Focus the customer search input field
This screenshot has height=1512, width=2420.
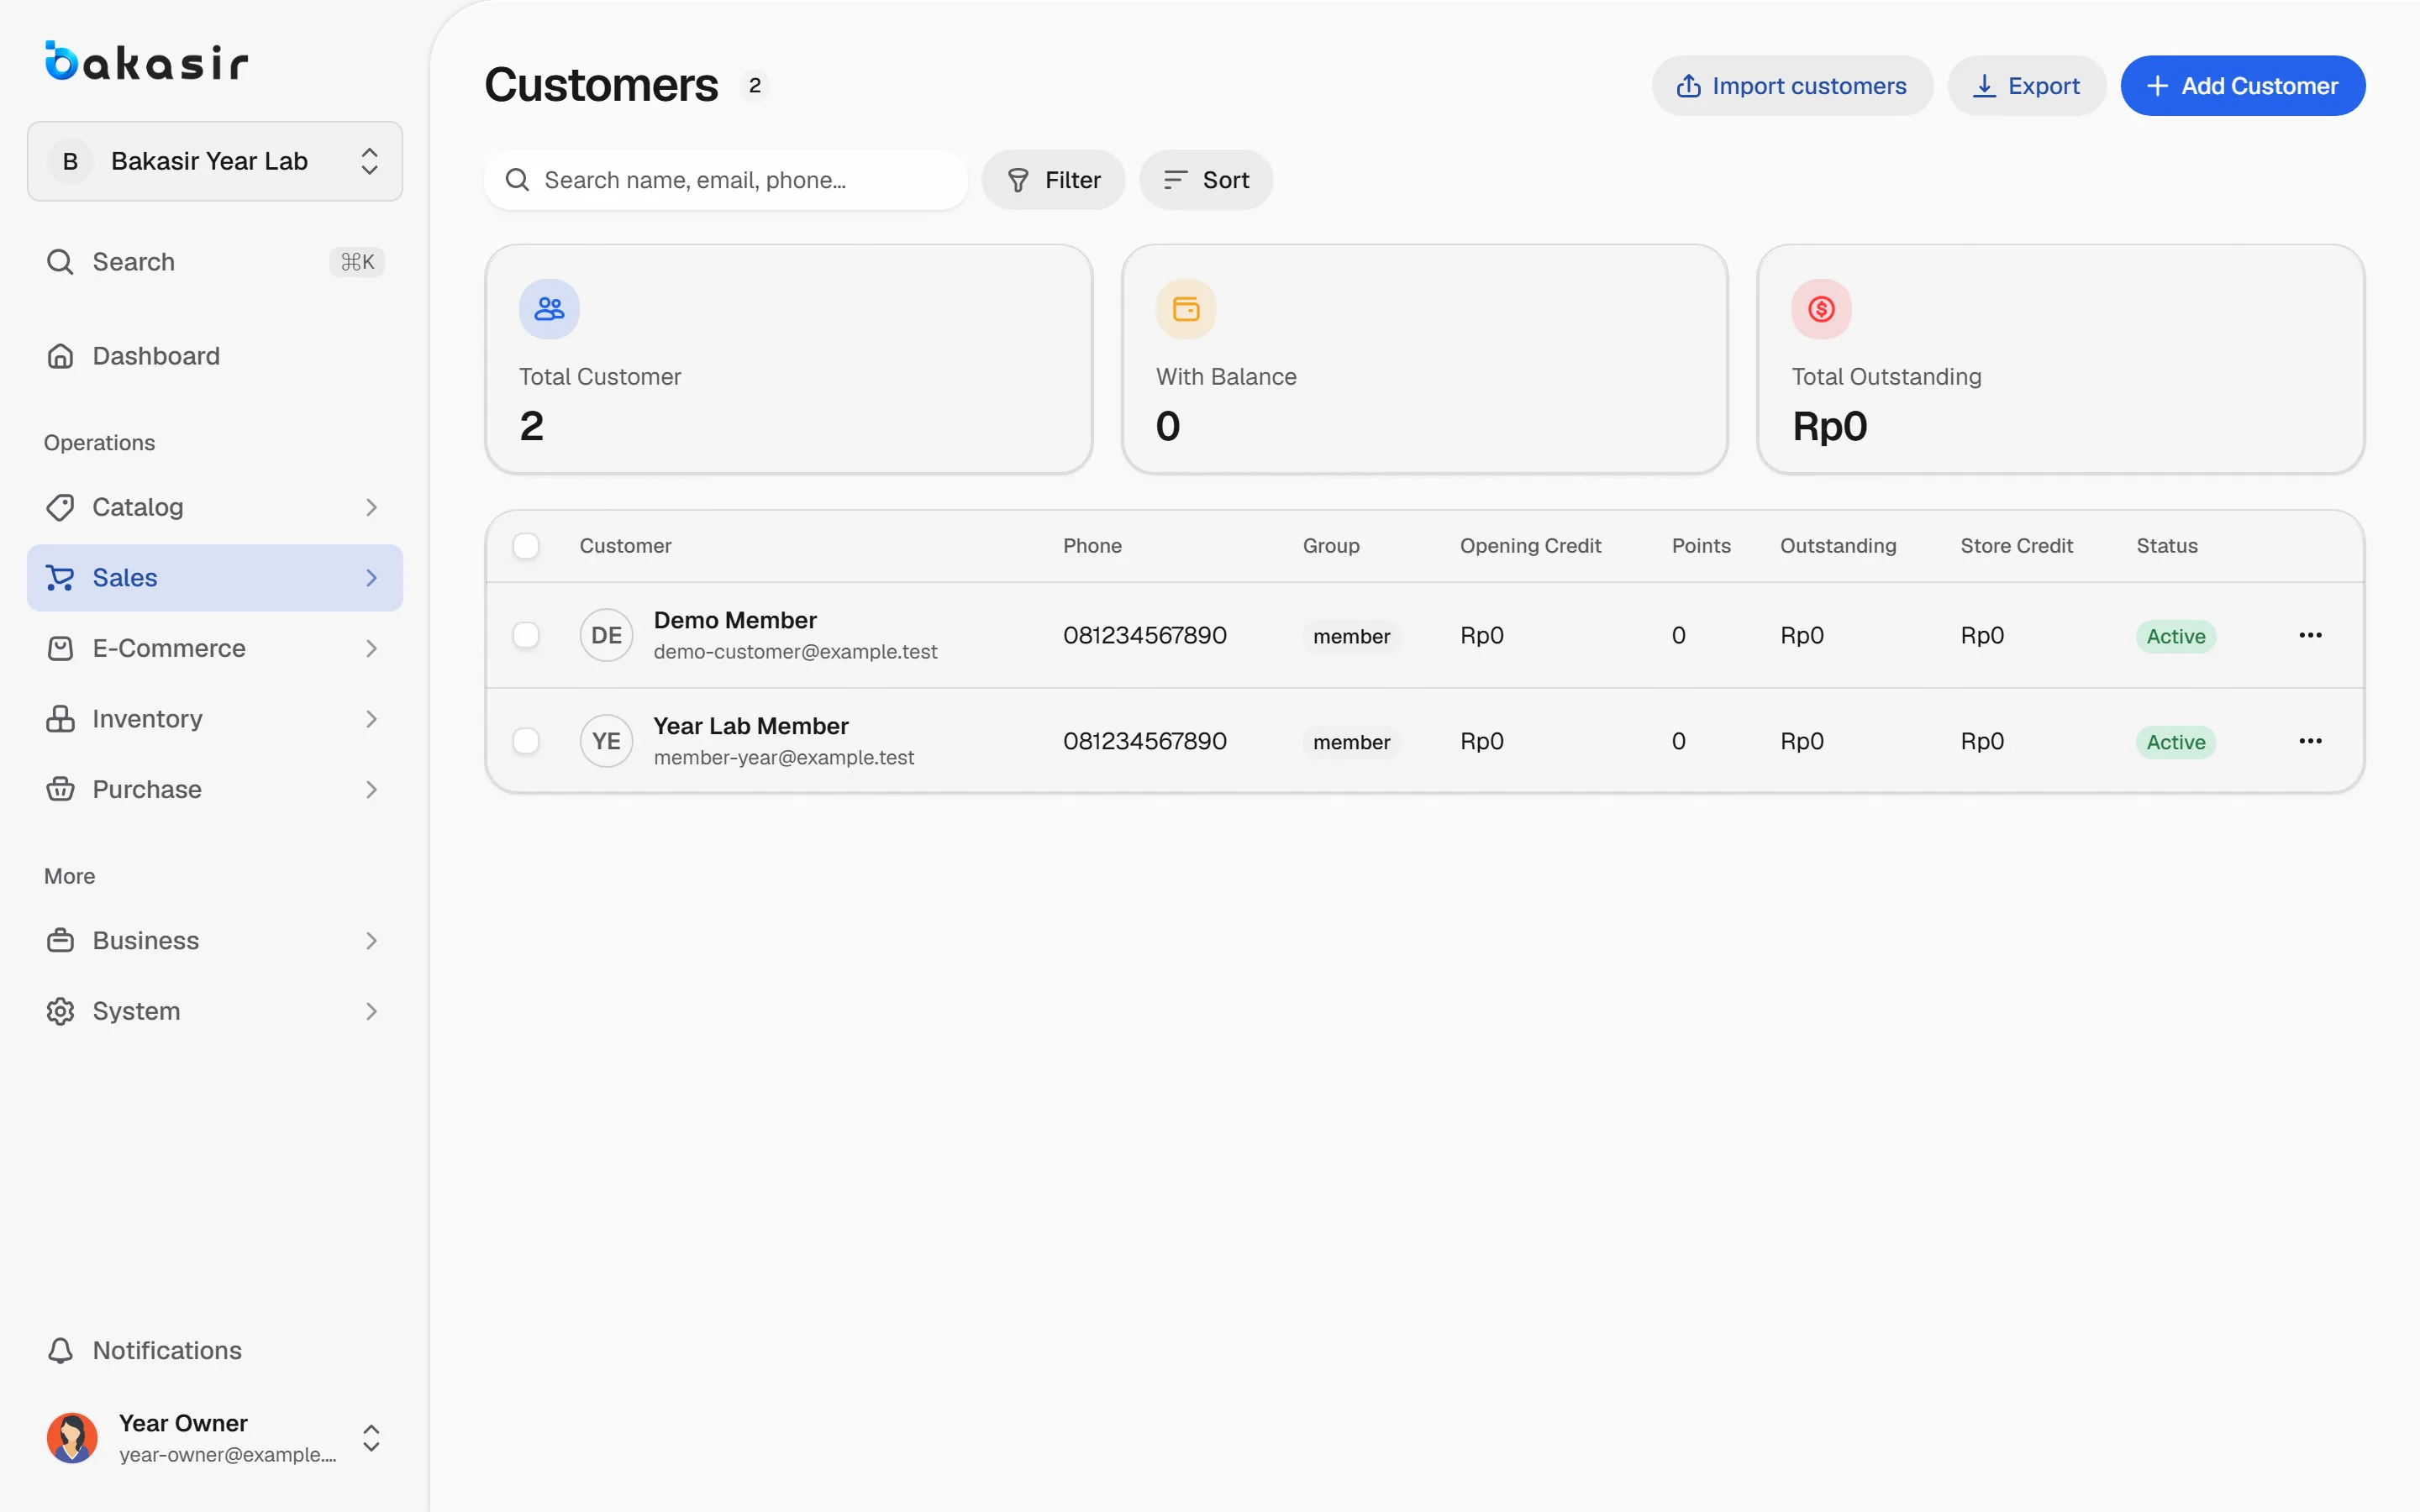click(x=726, y=180)
